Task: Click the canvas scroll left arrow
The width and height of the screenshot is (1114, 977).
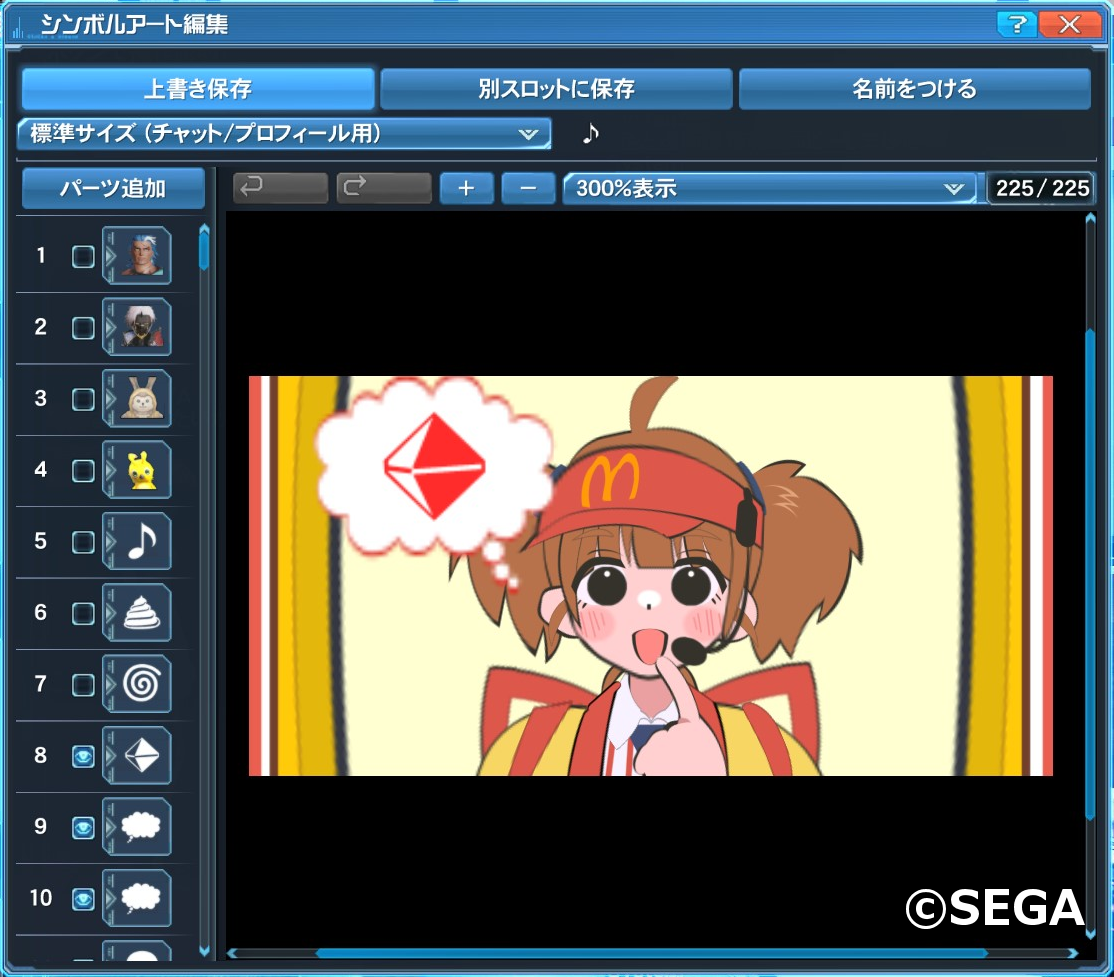Action: (232, 953)
